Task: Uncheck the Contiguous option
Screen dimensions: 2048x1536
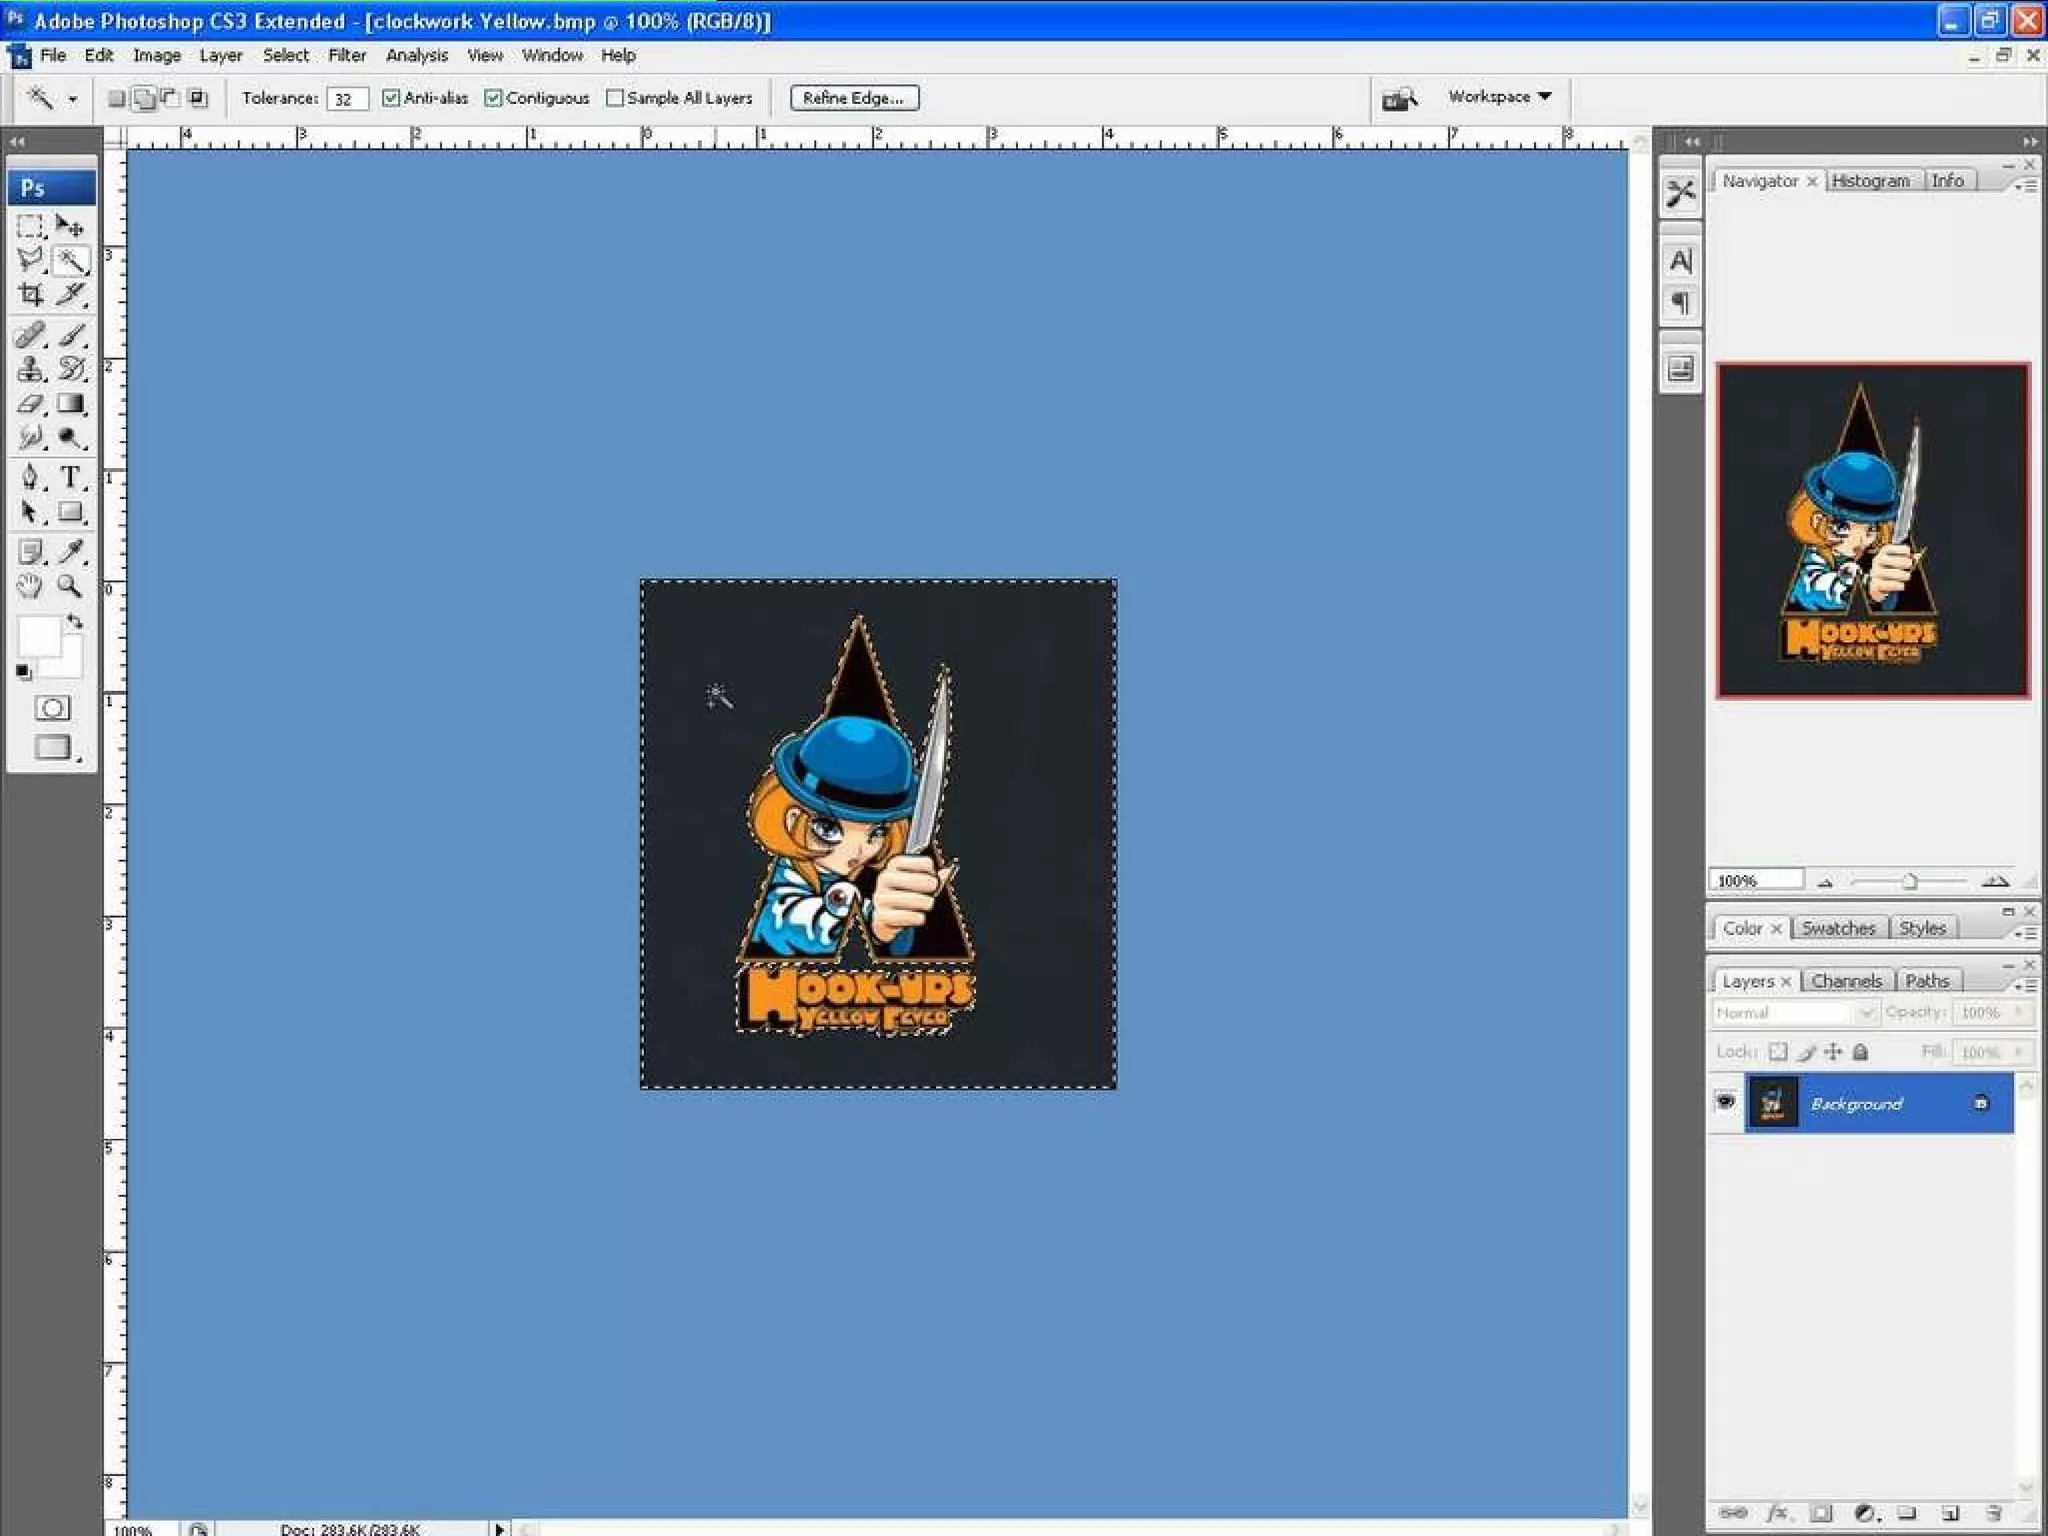Action: pos(493,98)
